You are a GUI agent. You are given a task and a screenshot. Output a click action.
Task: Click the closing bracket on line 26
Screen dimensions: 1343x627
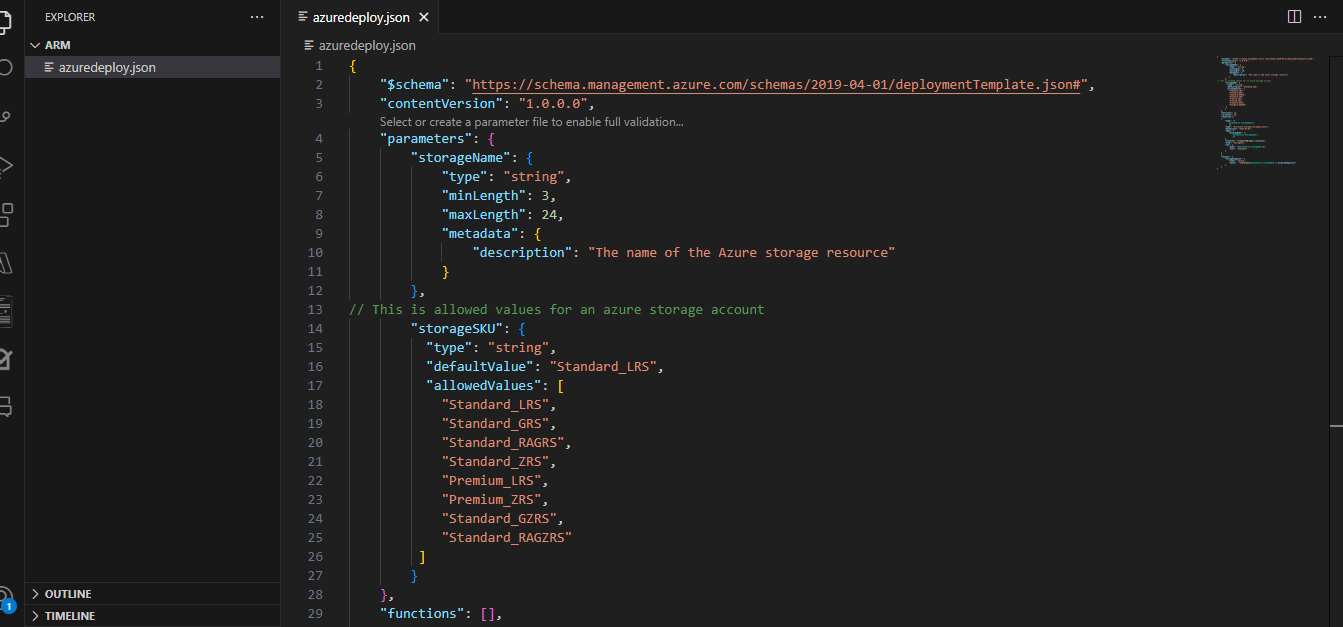click(422, 557)
